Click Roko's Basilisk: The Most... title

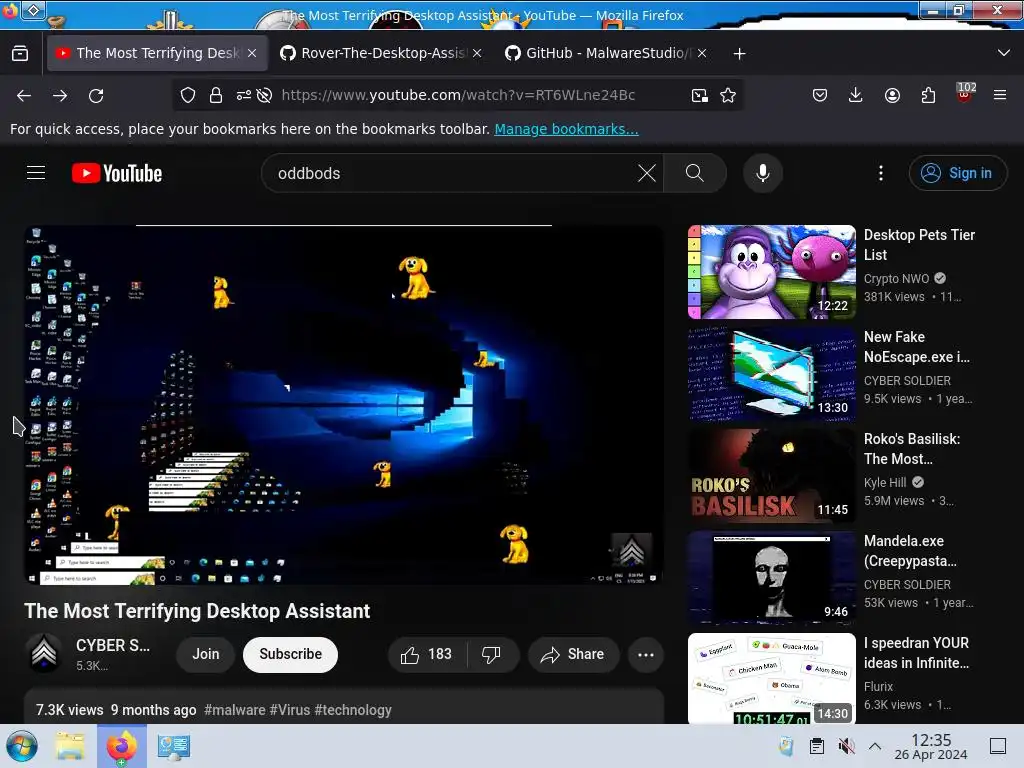(912, 449)
